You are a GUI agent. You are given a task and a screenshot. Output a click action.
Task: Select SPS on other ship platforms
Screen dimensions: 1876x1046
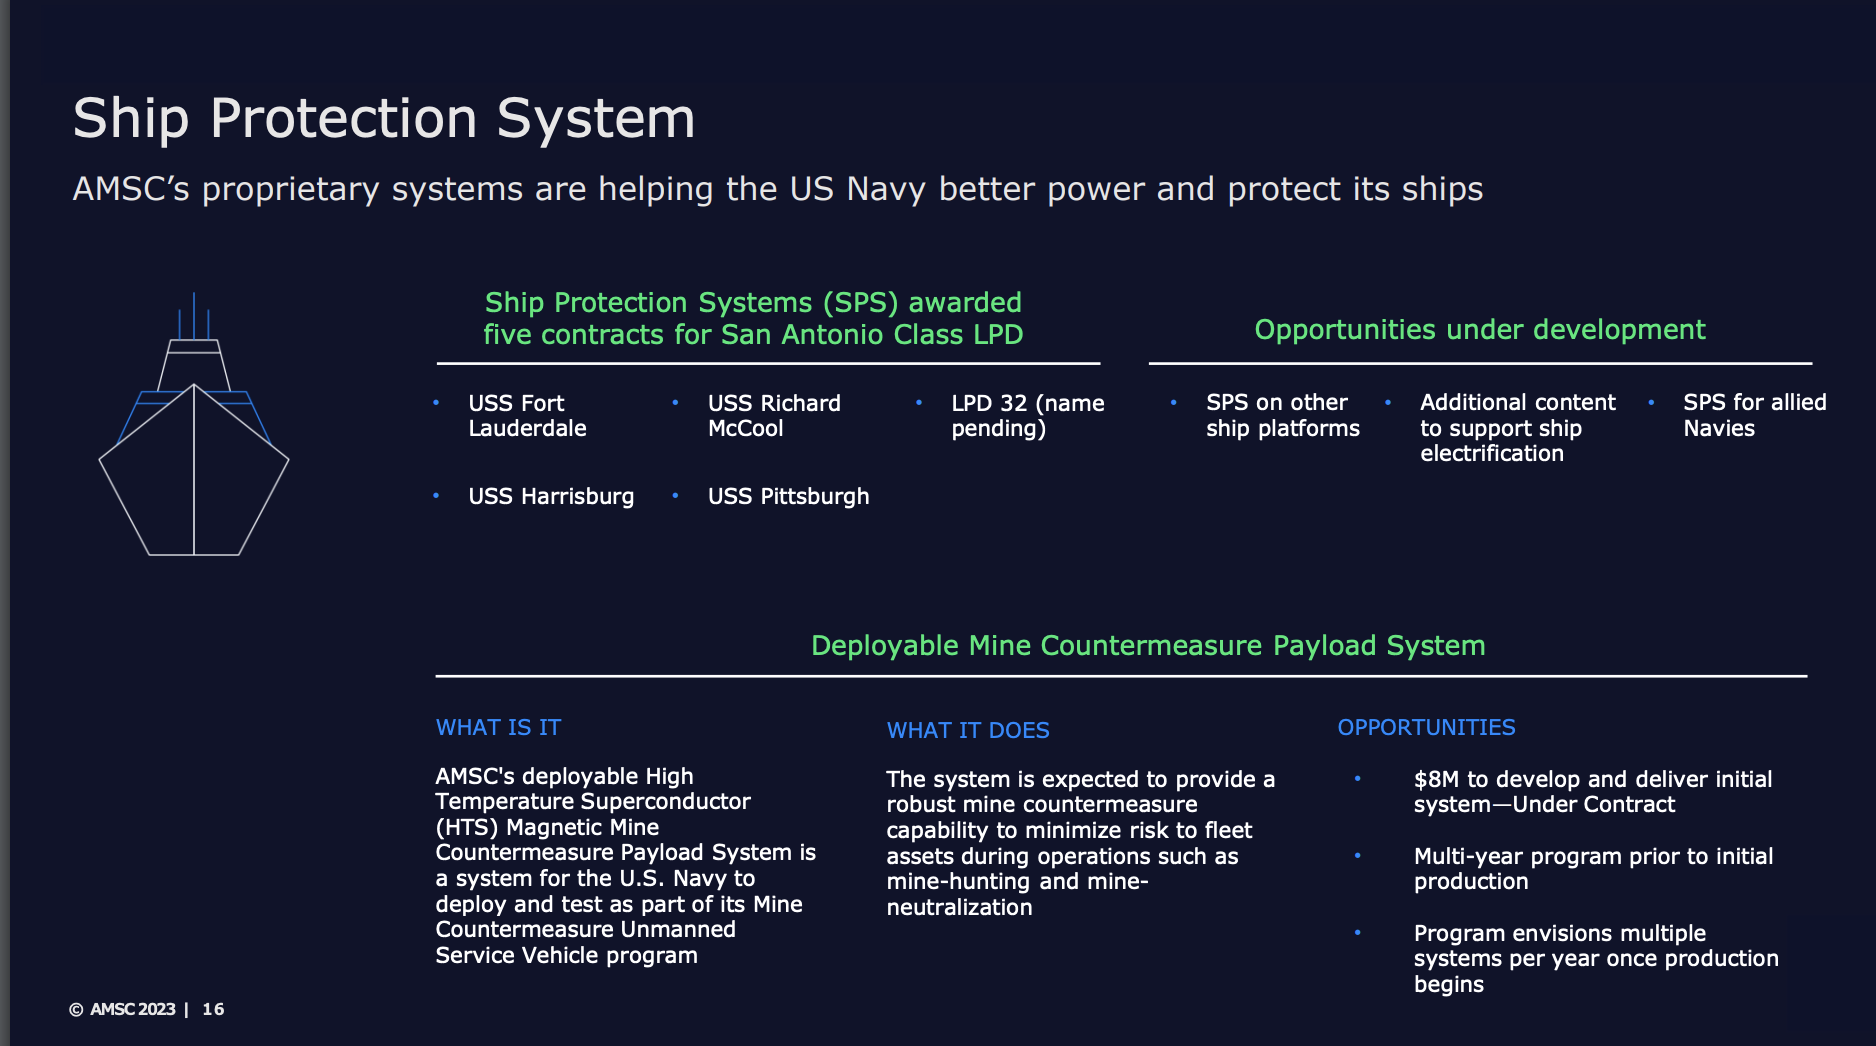pyautogui.click(x=1282, y=415)
